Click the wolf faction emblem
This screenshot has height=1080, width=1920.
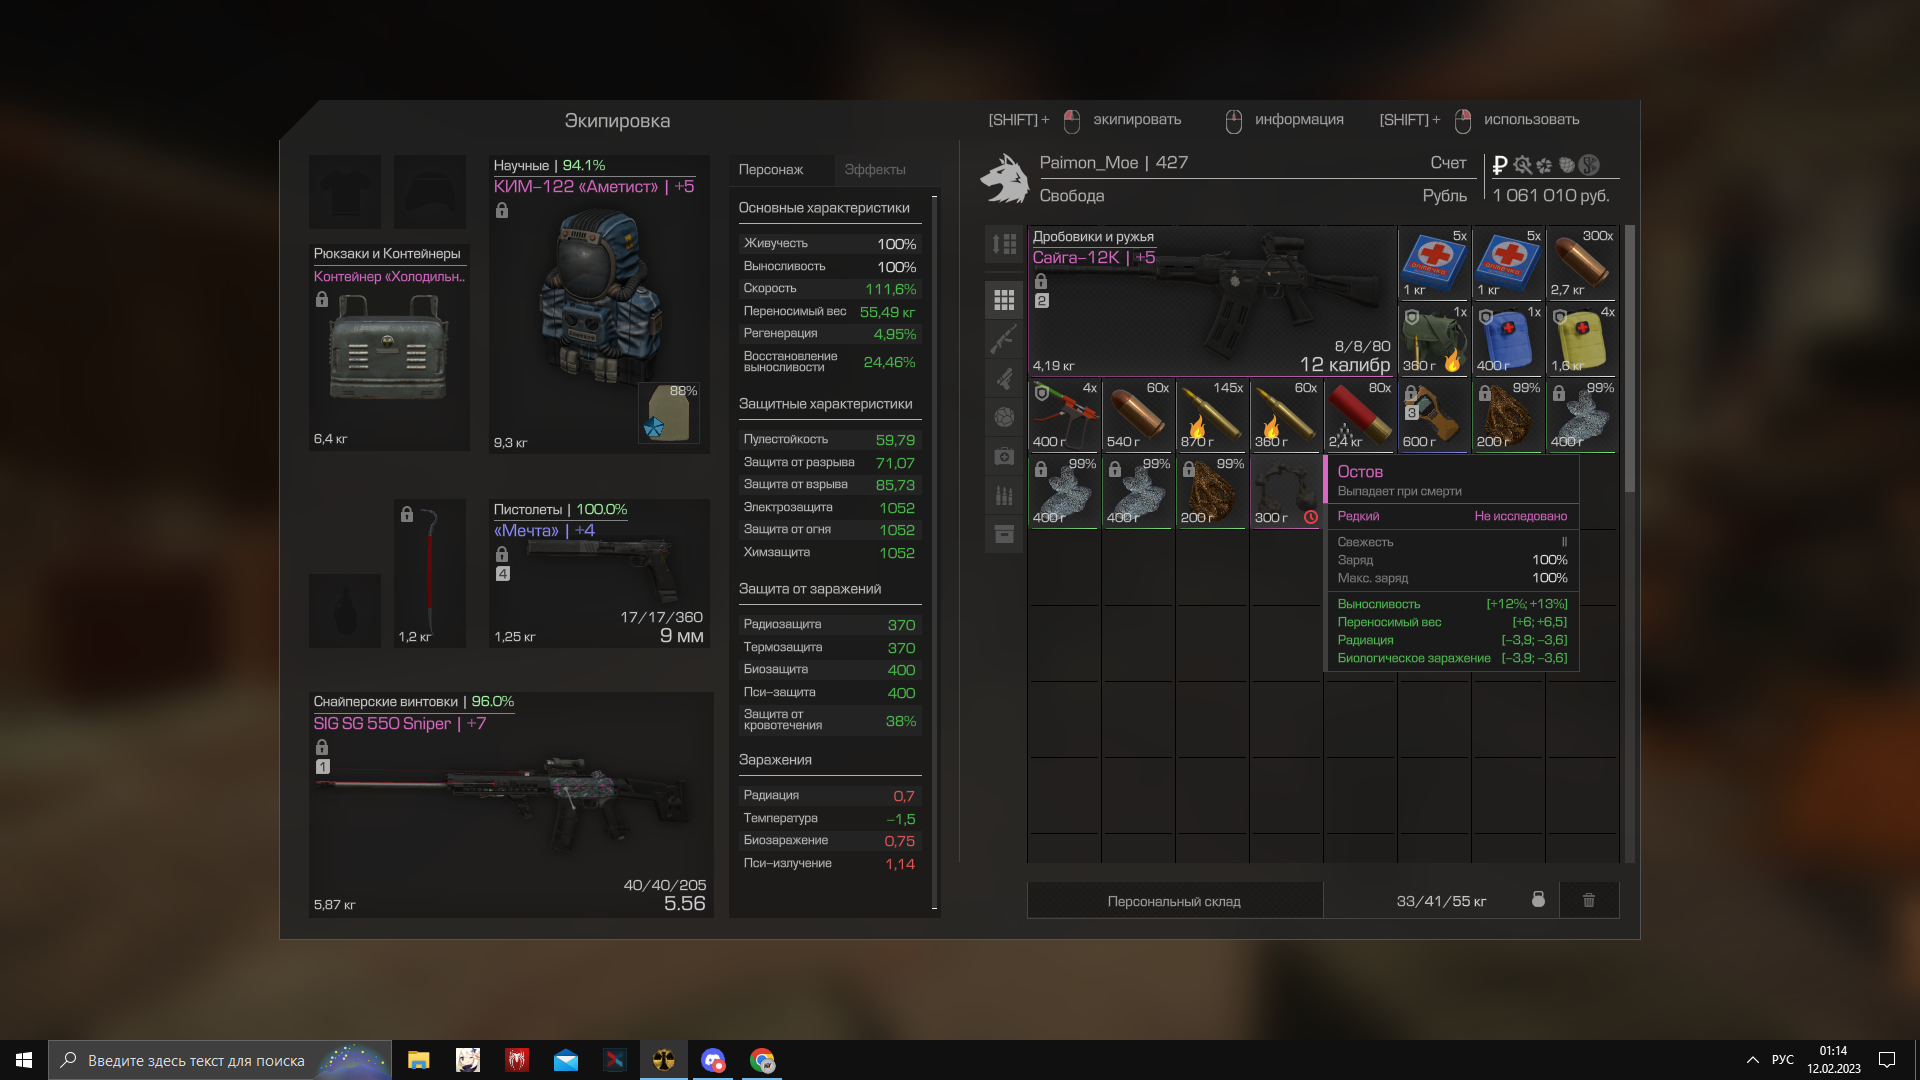[x=1005, y=179]
